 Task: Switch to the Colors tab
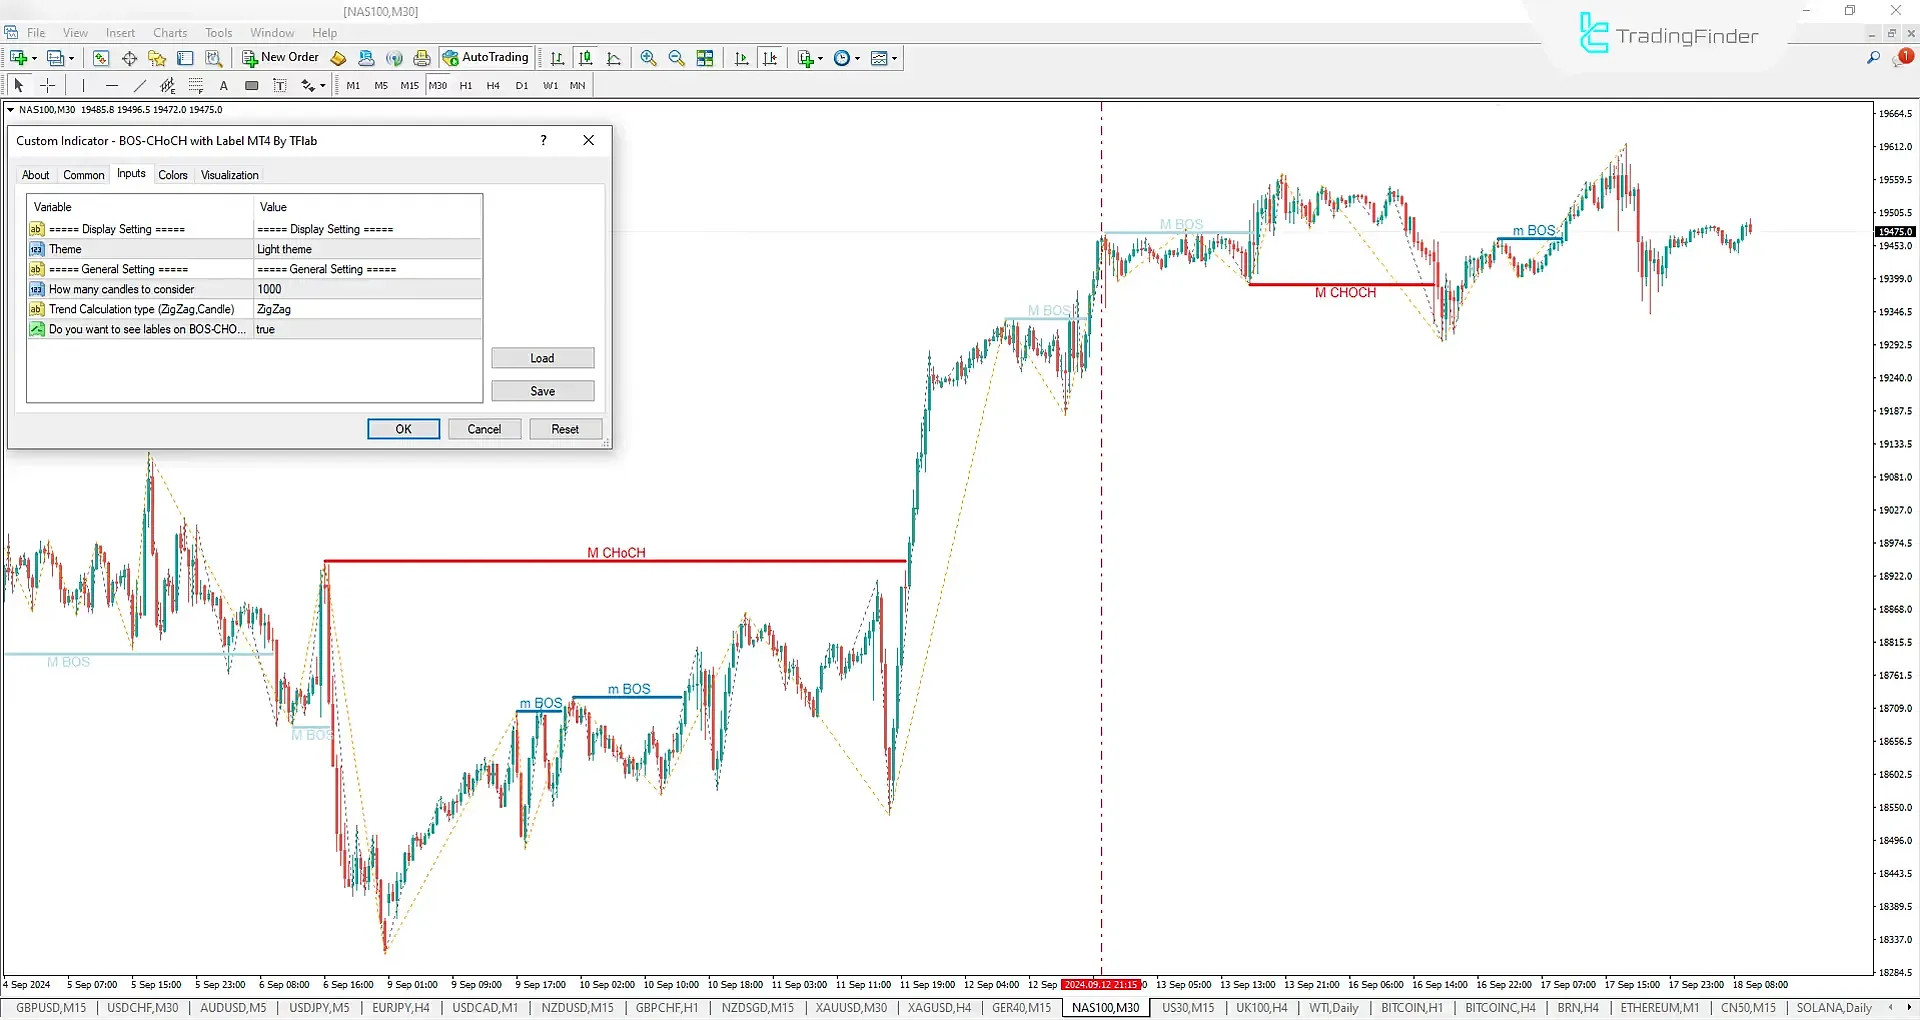pyautogui.click(x=173, y=175)
